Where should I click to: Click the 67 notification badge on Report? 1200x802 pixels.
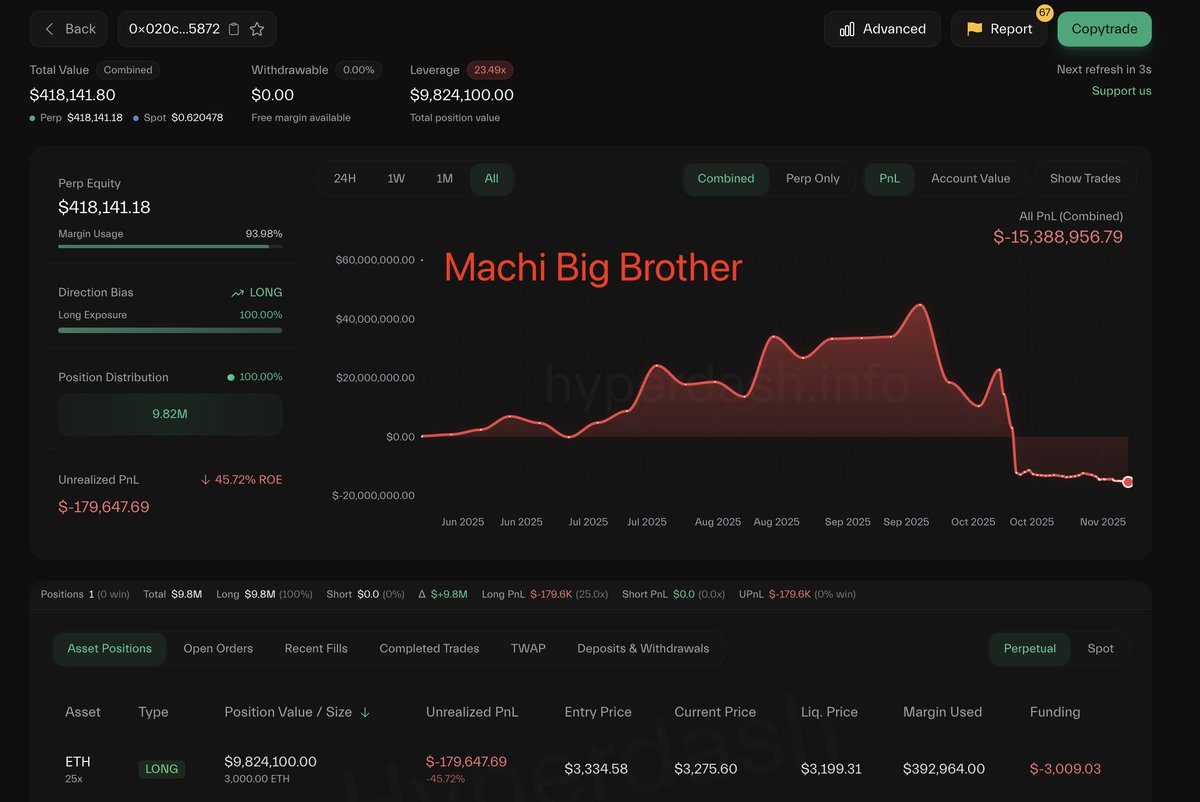(1044, 13)
